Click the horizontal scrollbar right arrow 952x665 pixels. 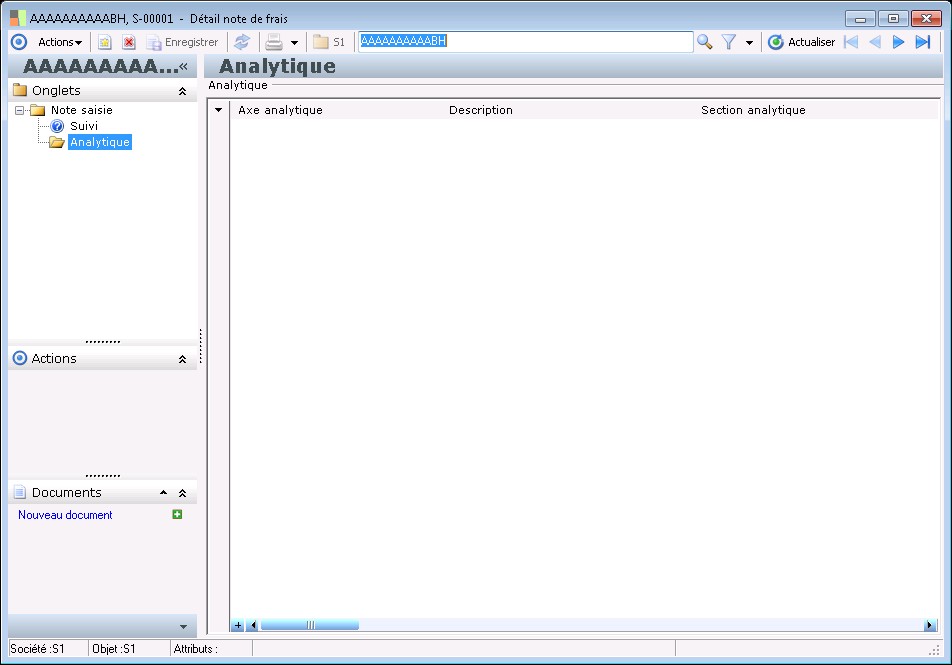click(x=930, y=625)
